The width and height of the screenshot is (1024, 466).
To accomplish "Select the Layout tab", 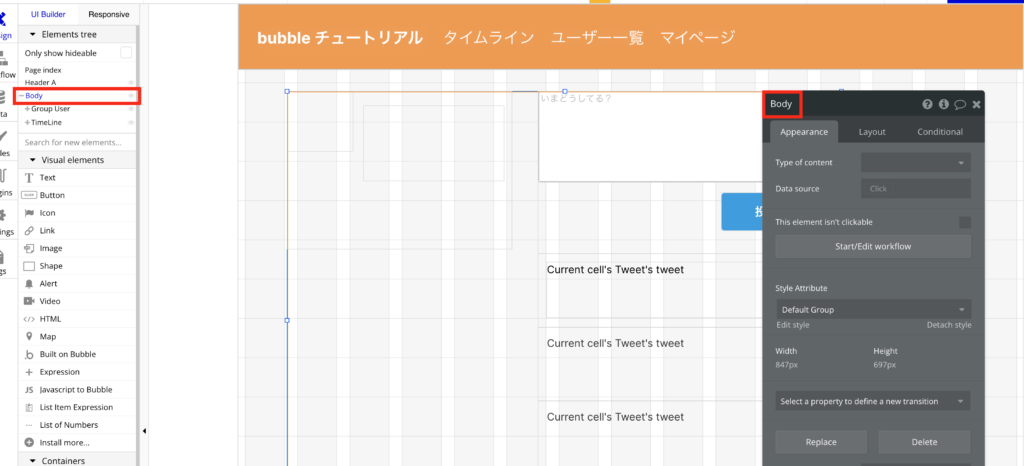I will click(872, 132).
